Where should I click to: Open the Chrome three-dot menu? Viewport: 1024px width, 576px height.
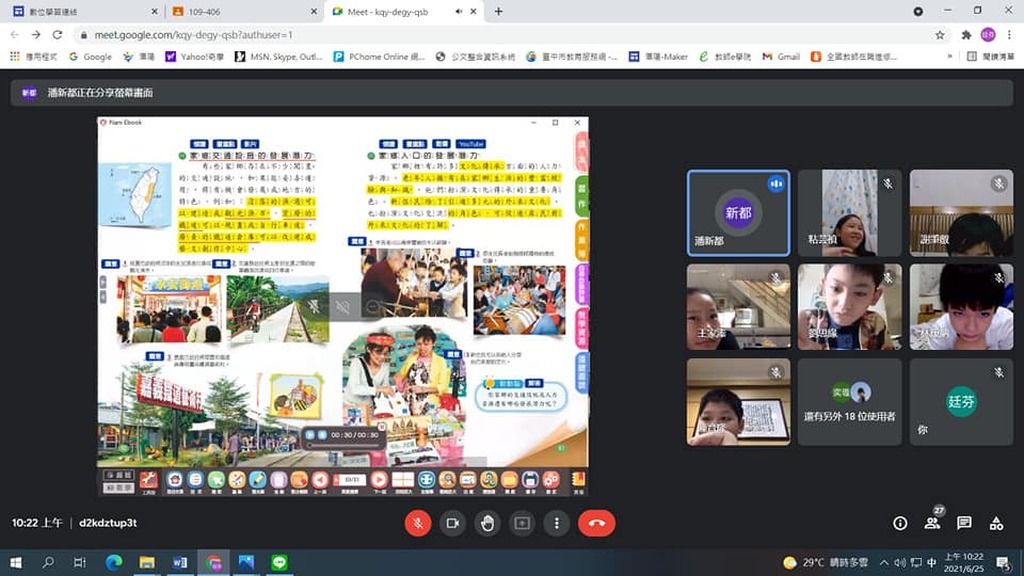coord(1009,35)
